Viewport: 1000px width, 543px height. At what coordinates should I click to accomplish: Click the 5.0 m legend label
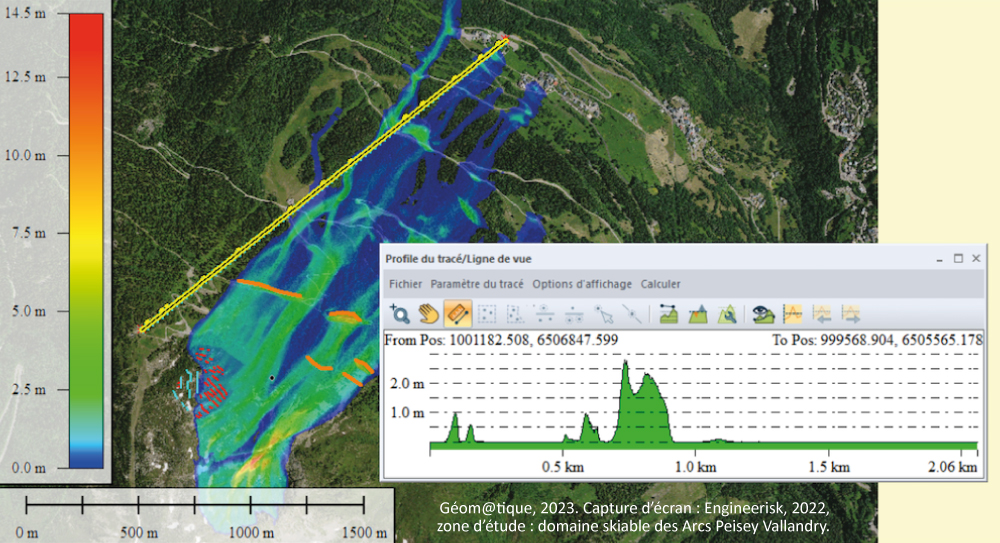(x=29, y=311)
